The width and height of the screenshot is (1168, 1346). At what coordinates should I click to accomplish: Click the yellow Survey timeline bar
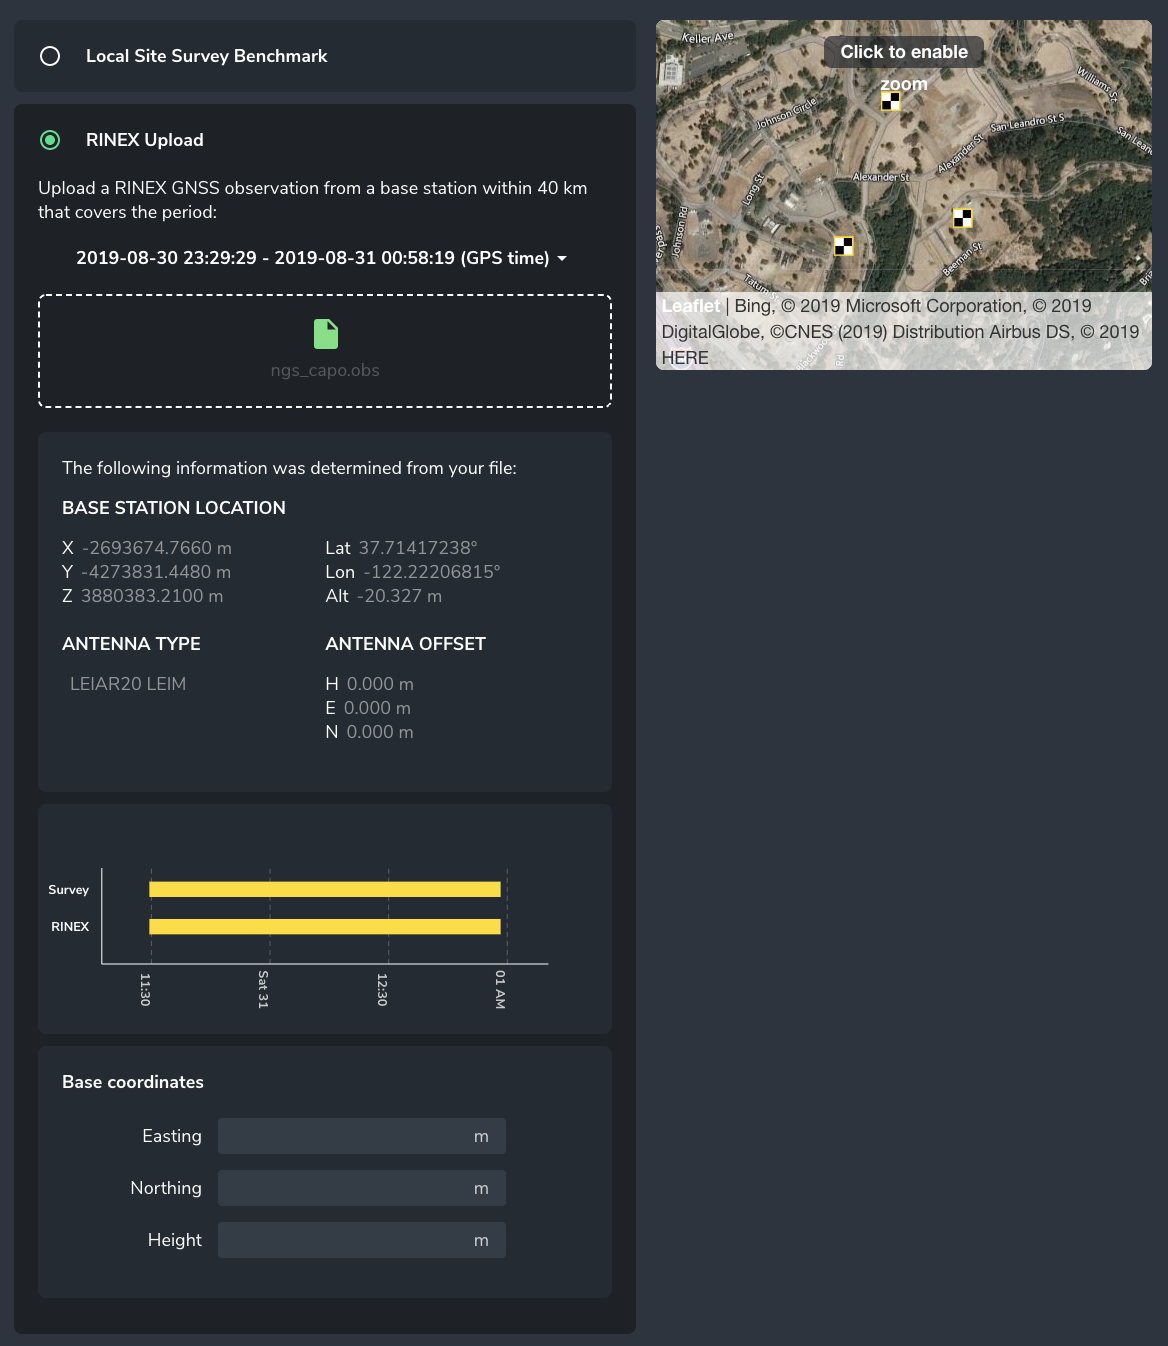(325, 889)
